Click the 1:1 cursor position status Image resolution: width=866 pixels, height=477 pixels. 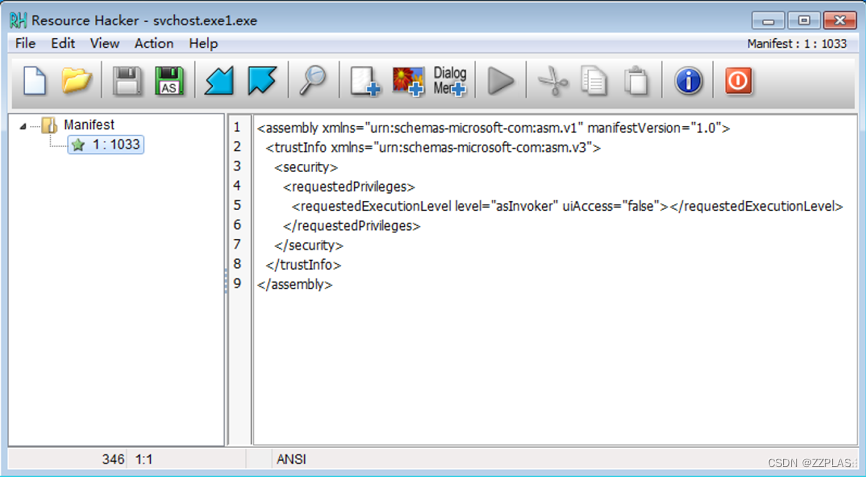[x=144, y=459]
